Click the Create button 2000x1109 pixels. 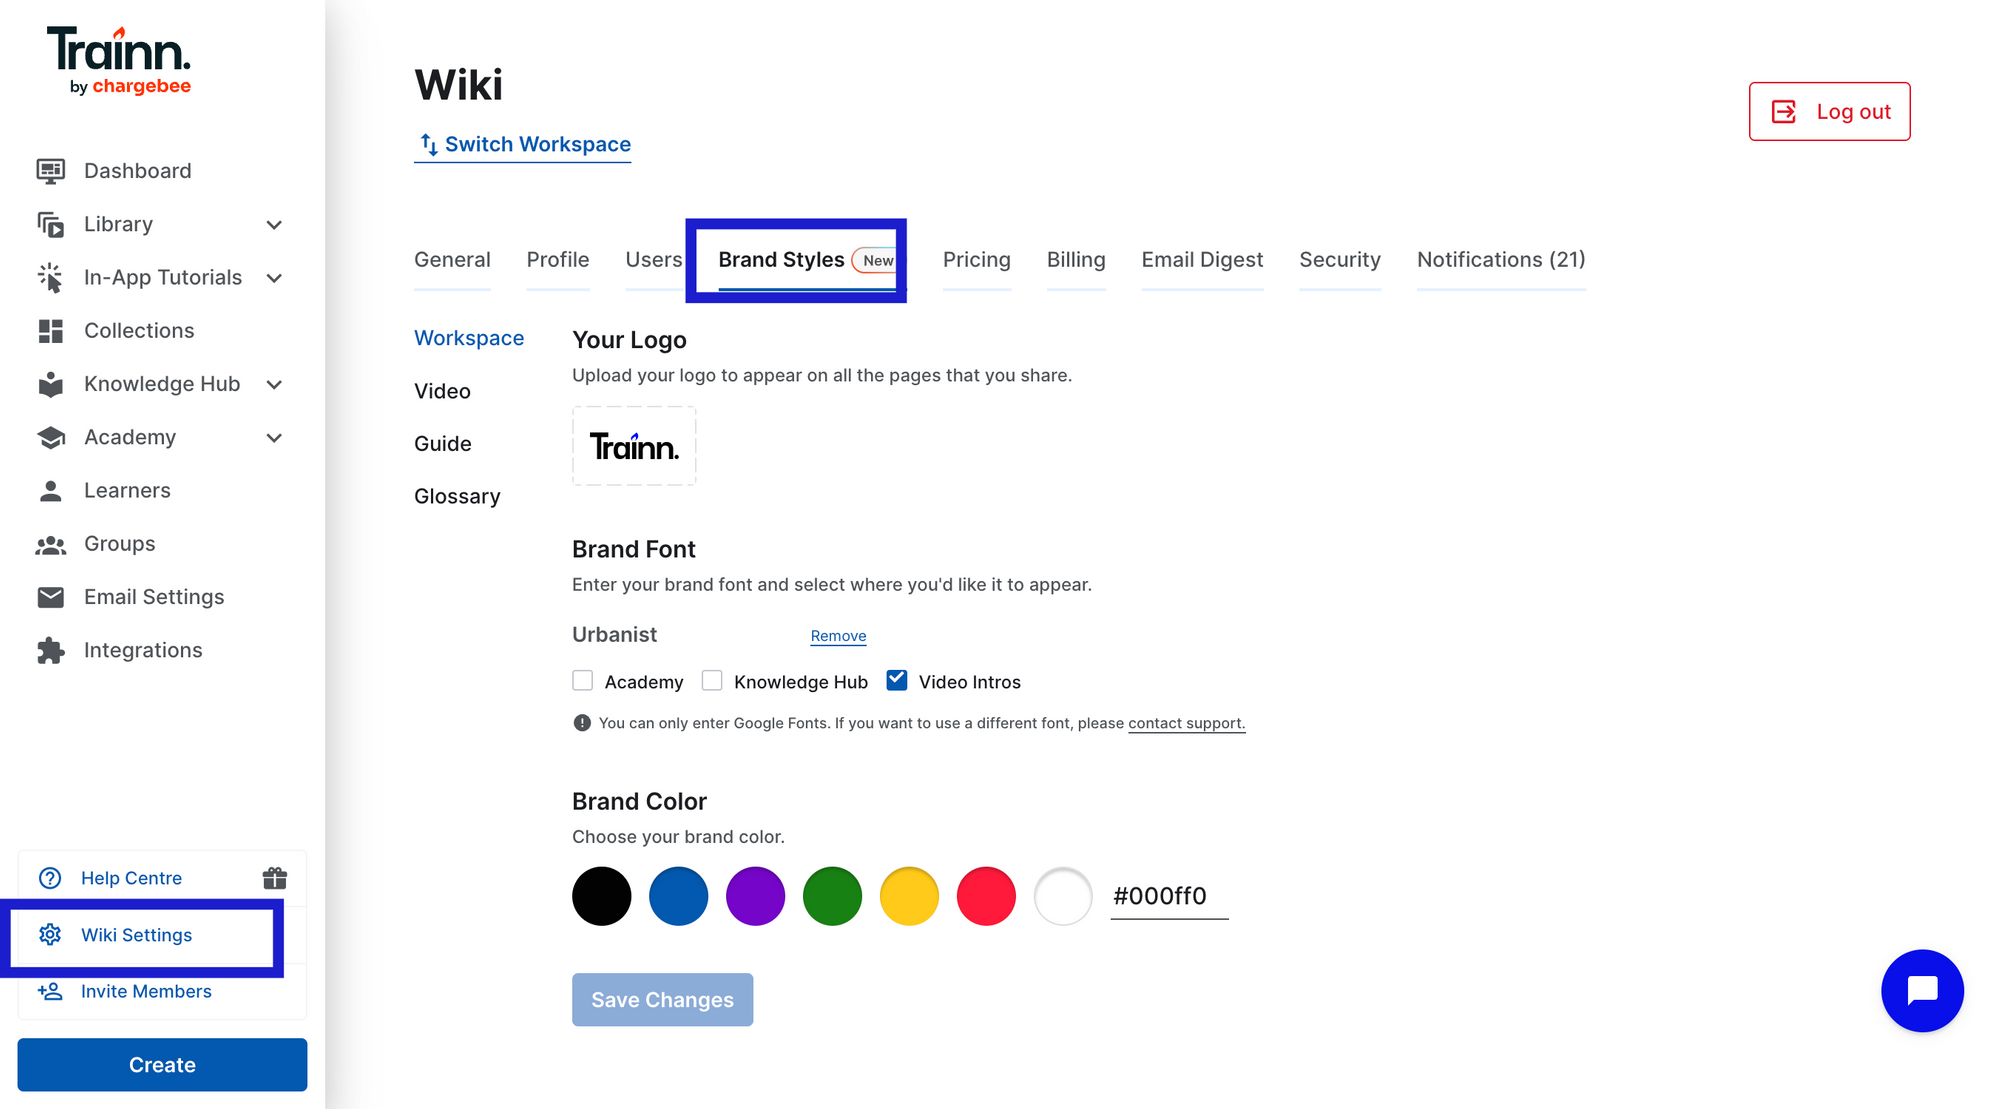(162, 1064)
